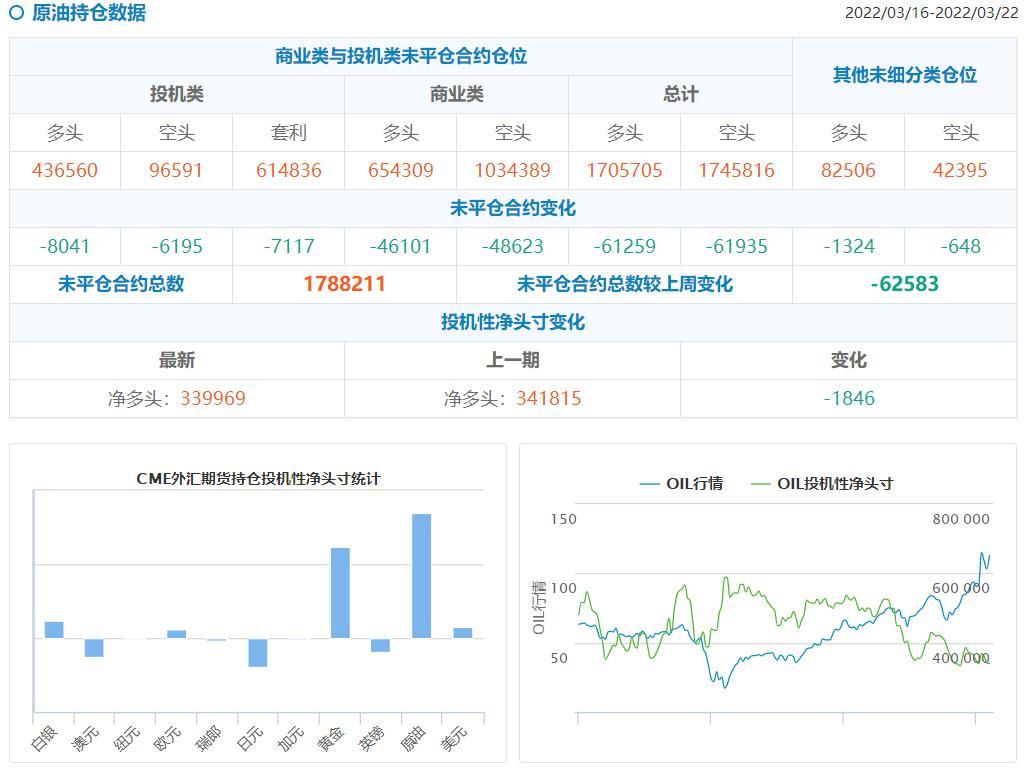
Task: Click the 澳元 negative bar
Action: 94,648
